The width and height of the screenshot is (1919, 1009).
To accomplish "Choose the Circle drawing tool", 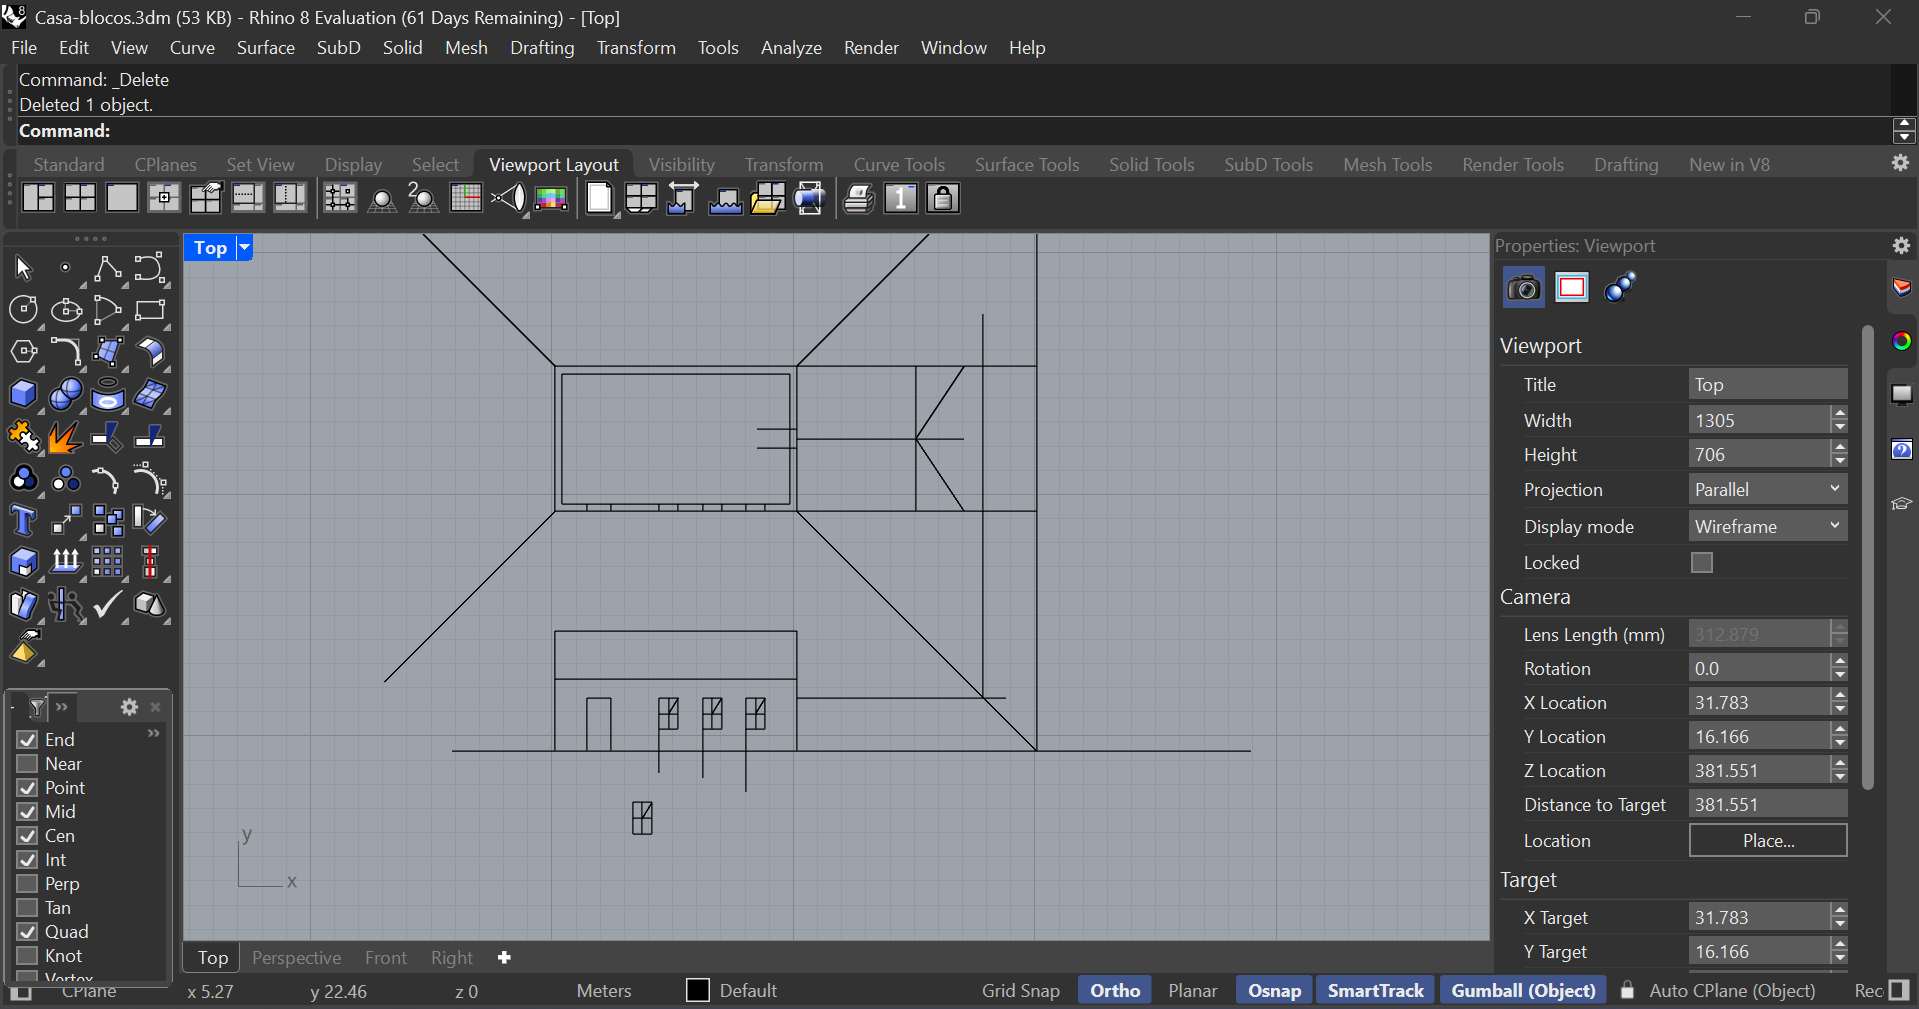I will [x=23, y=310].
